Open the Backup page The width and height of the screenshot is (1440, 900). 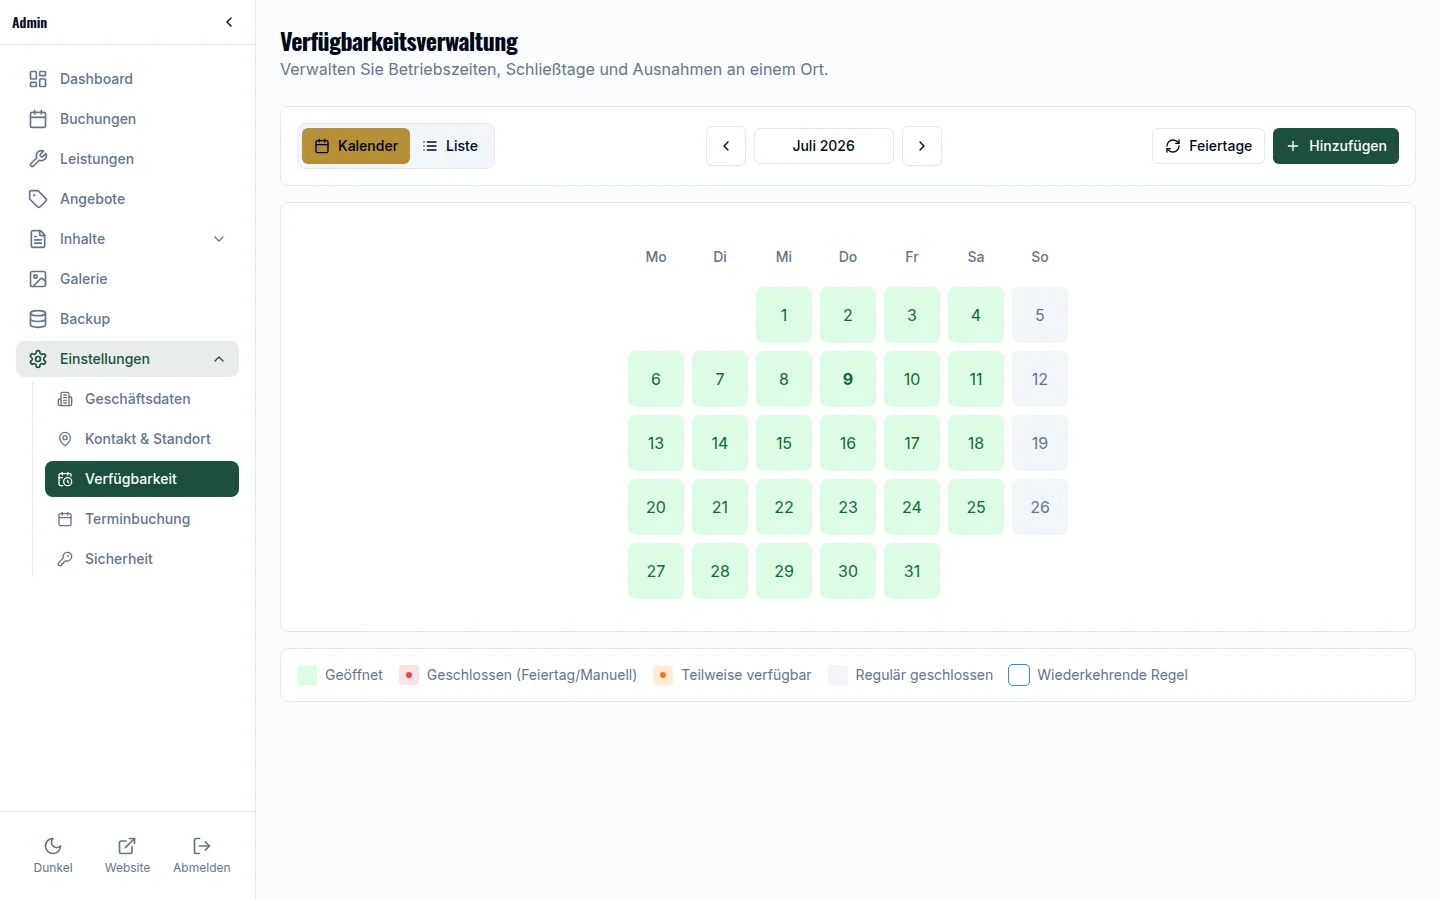pyautogui.click(x=127, y=319)
